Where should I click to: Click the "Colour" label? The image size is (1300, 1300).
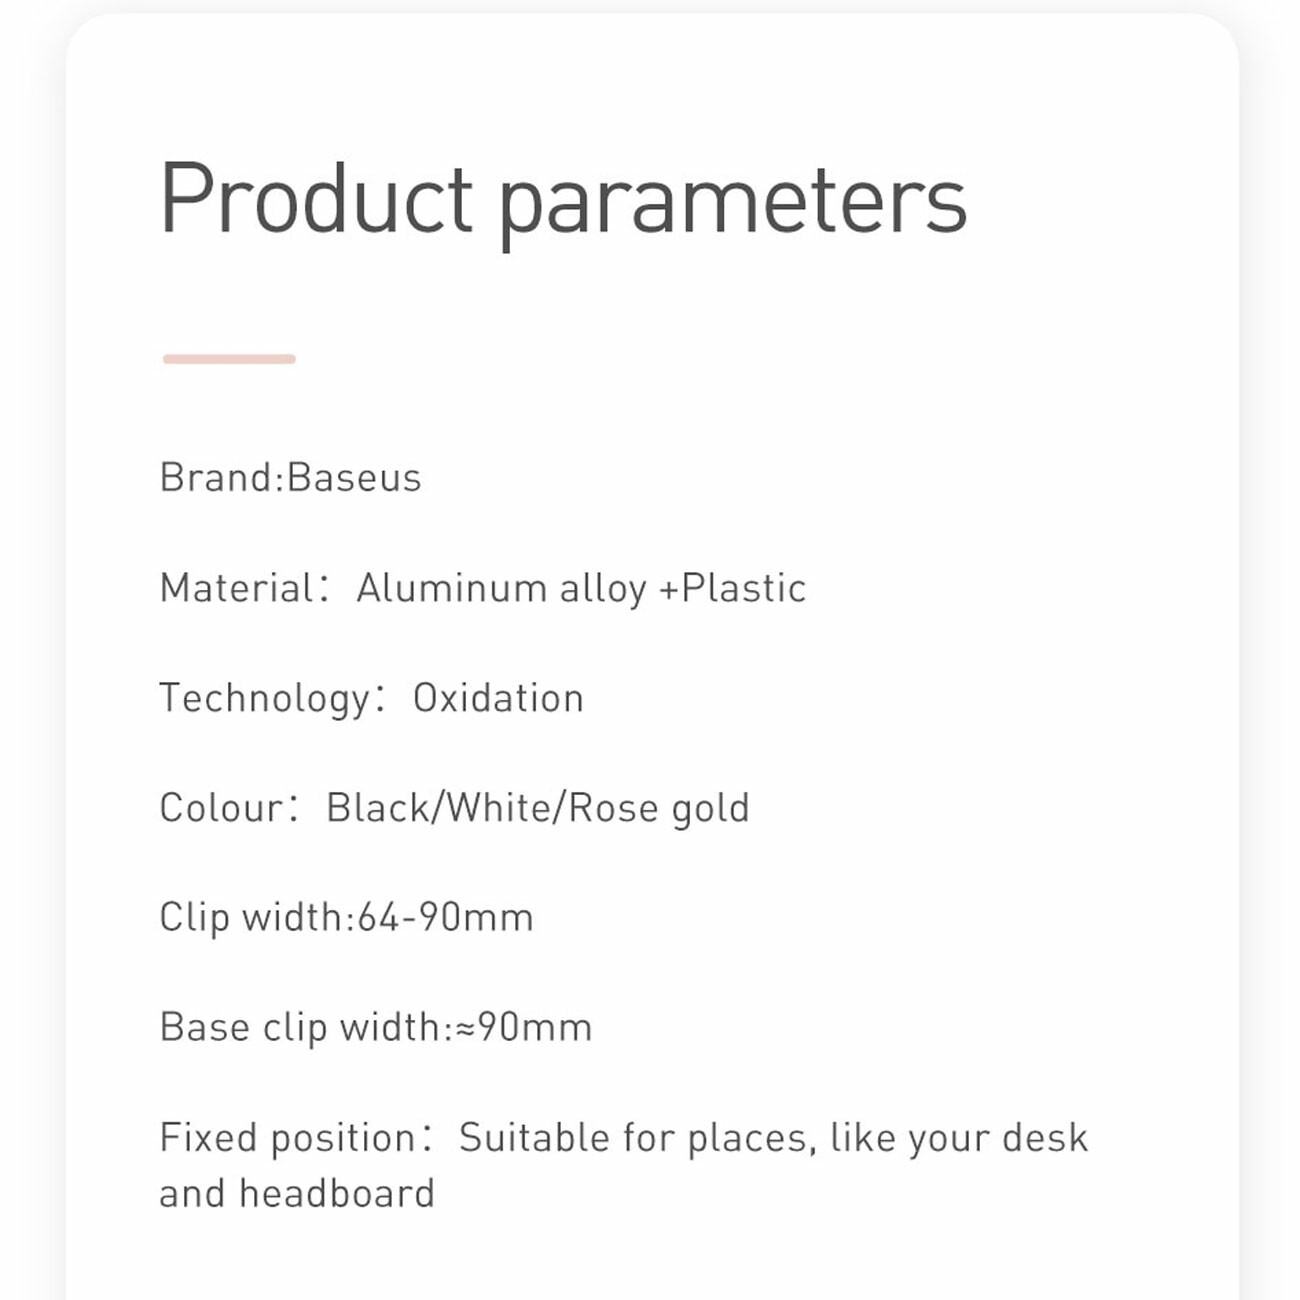click(222, 808)
